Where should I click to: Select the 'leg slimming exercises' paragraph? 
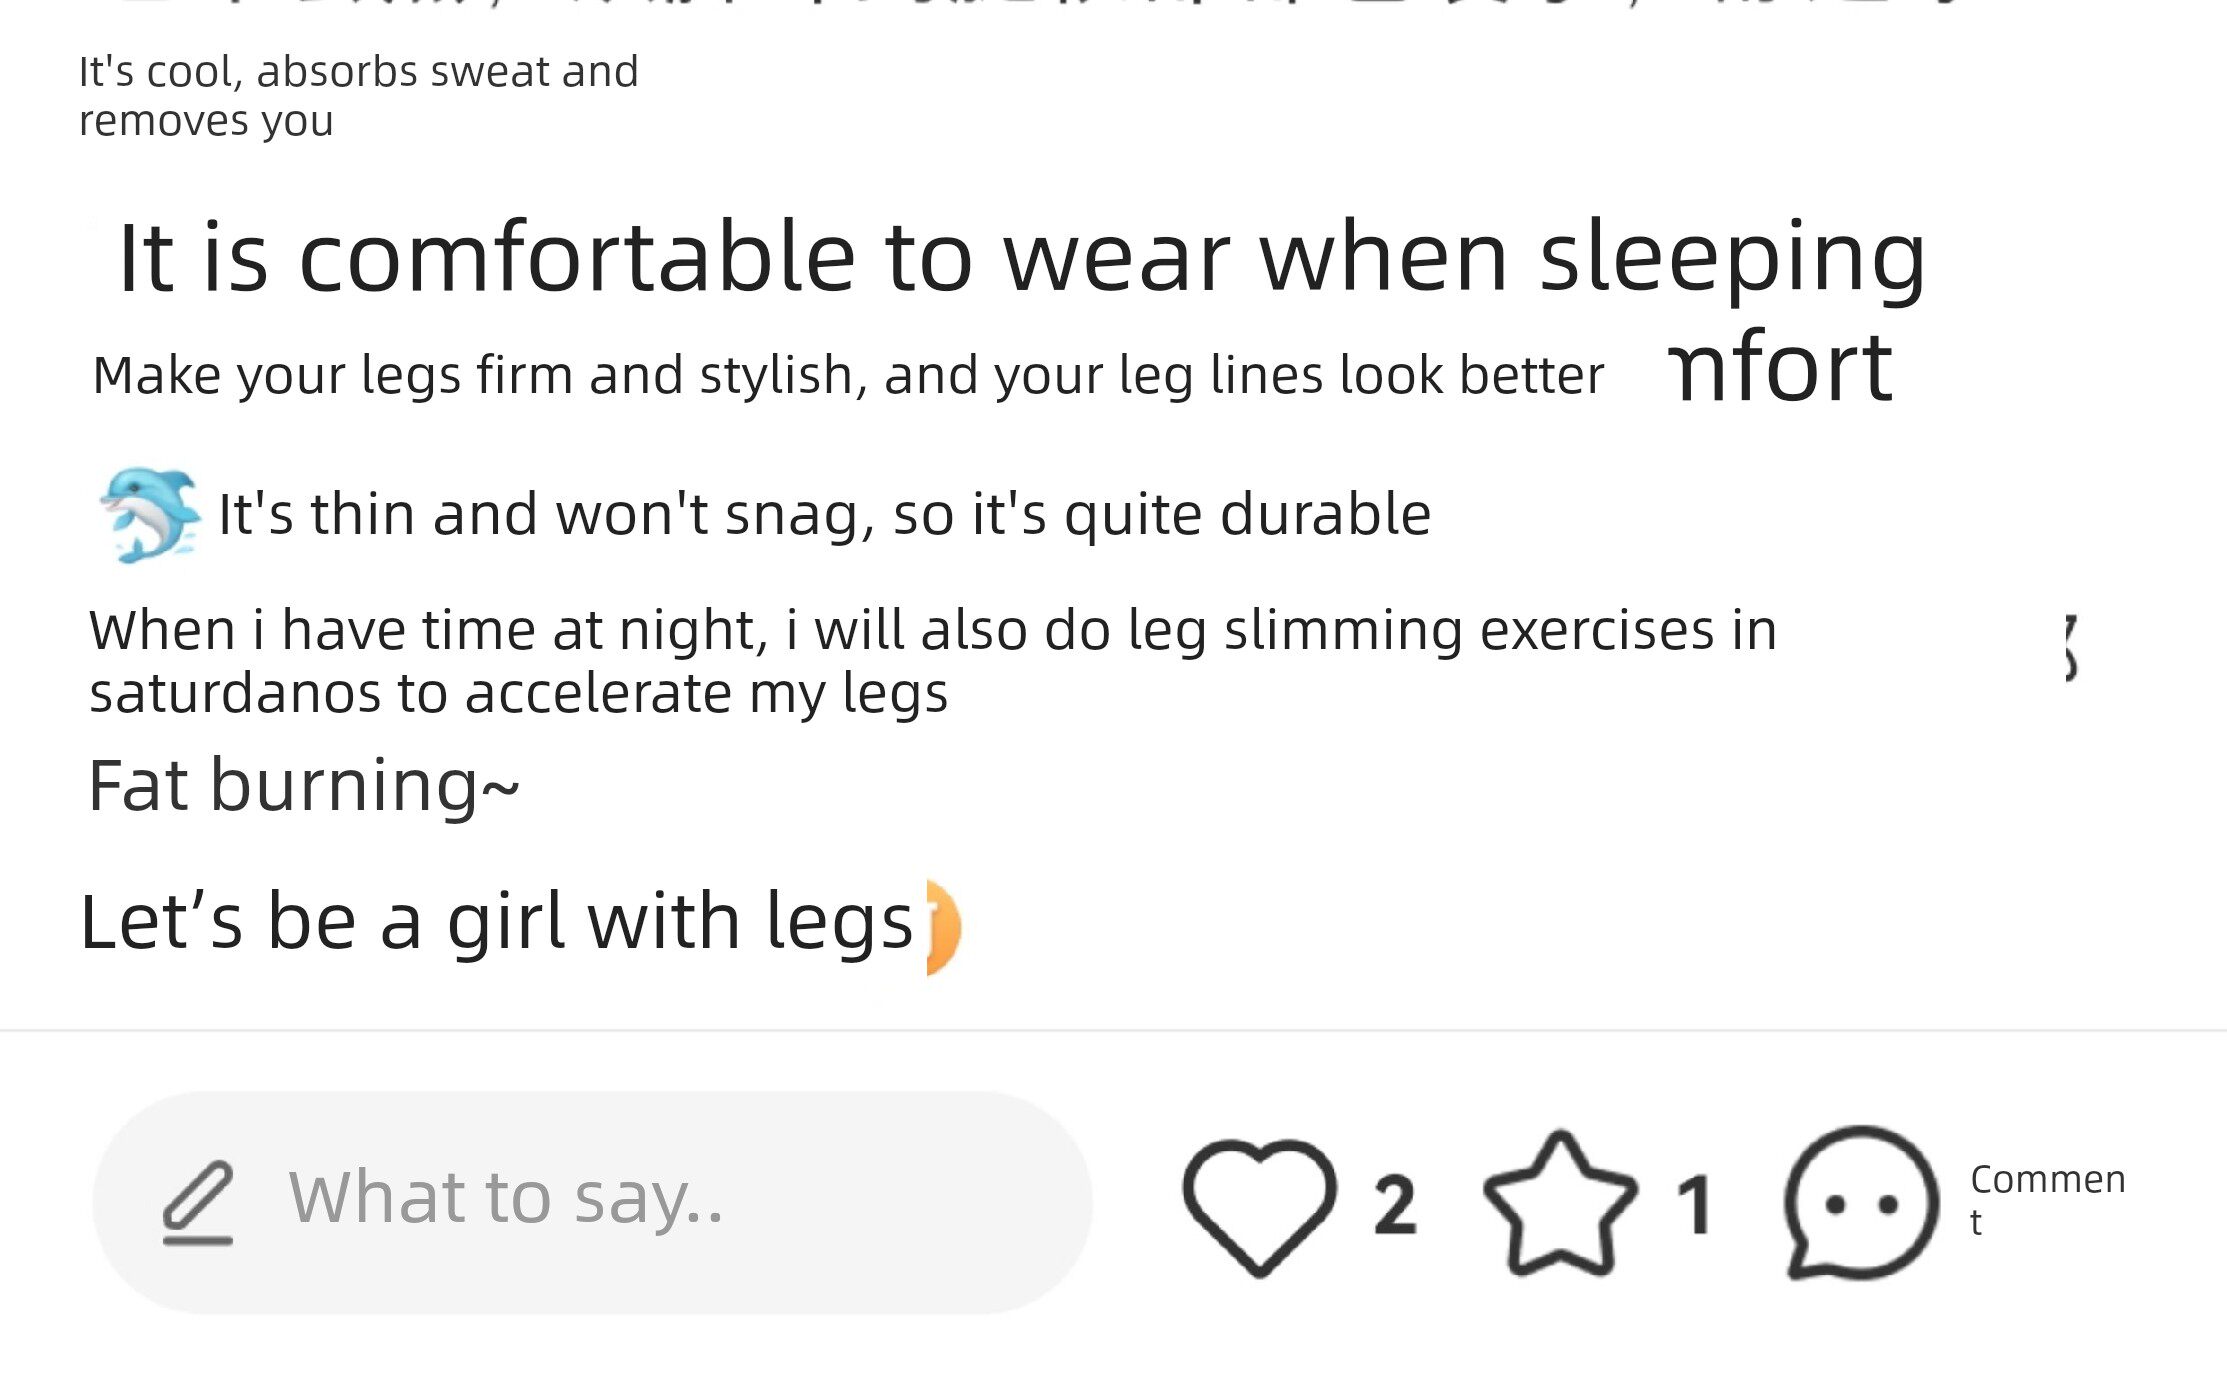point(932,661)
